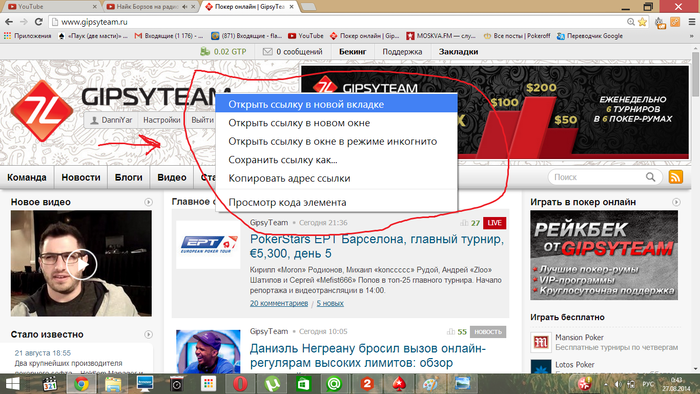Open Paint from the taskbar

(430, 384)
